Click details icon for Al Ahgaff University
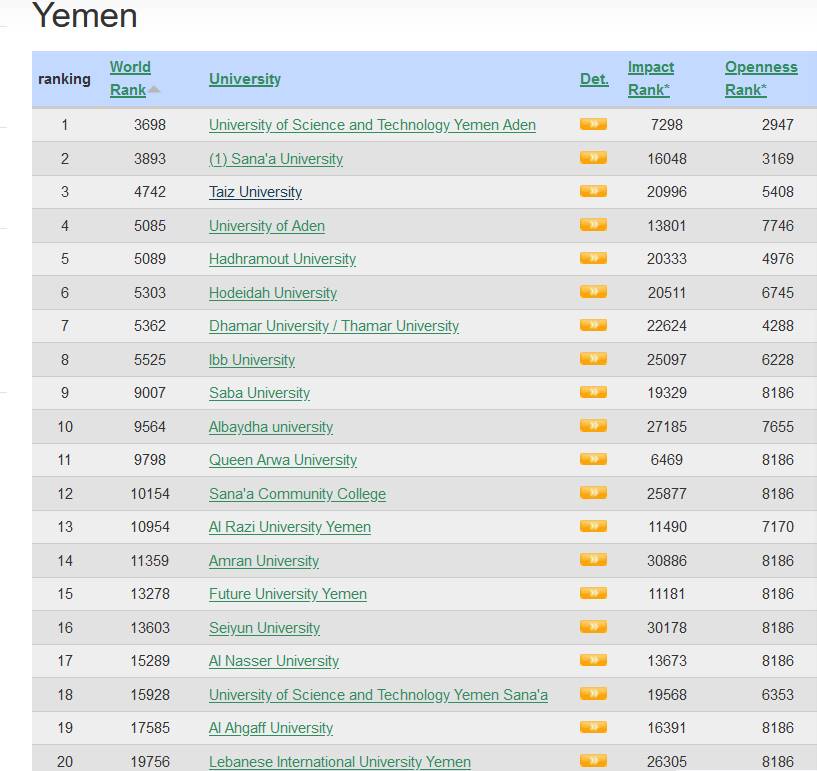This screenshot has height=771, width=817. coord(593,727)
